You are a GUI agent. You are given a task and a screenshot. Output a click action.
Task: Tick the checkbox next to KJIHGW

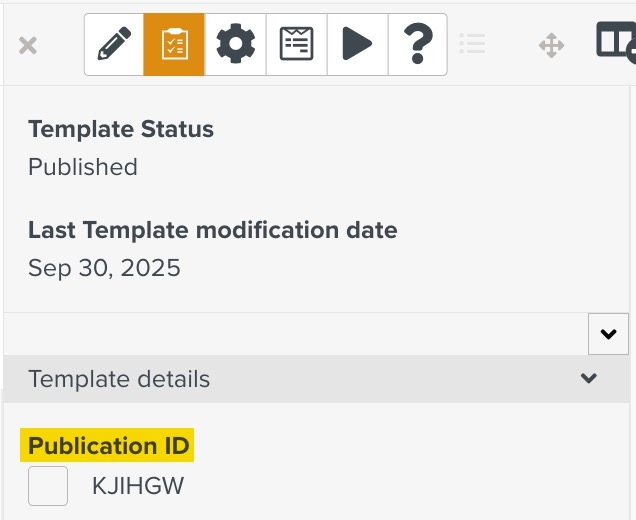[x=48, y=486]
